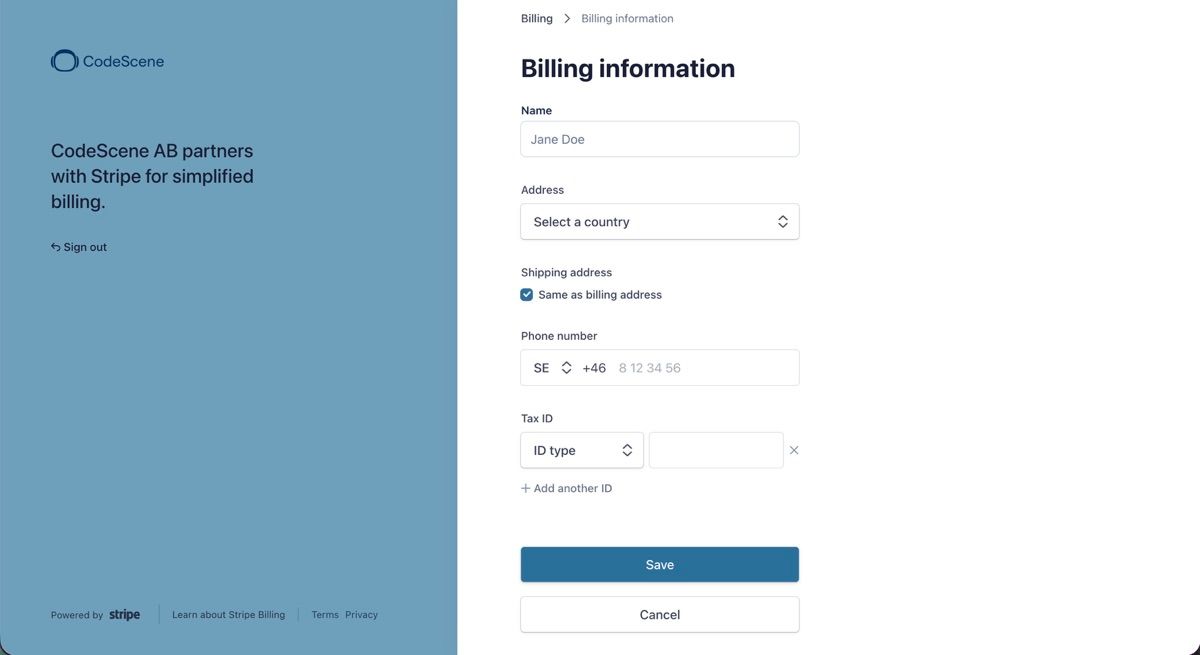The image size is (1200, 655).
Task: Open the Terms link
Action: pos(325,615)
